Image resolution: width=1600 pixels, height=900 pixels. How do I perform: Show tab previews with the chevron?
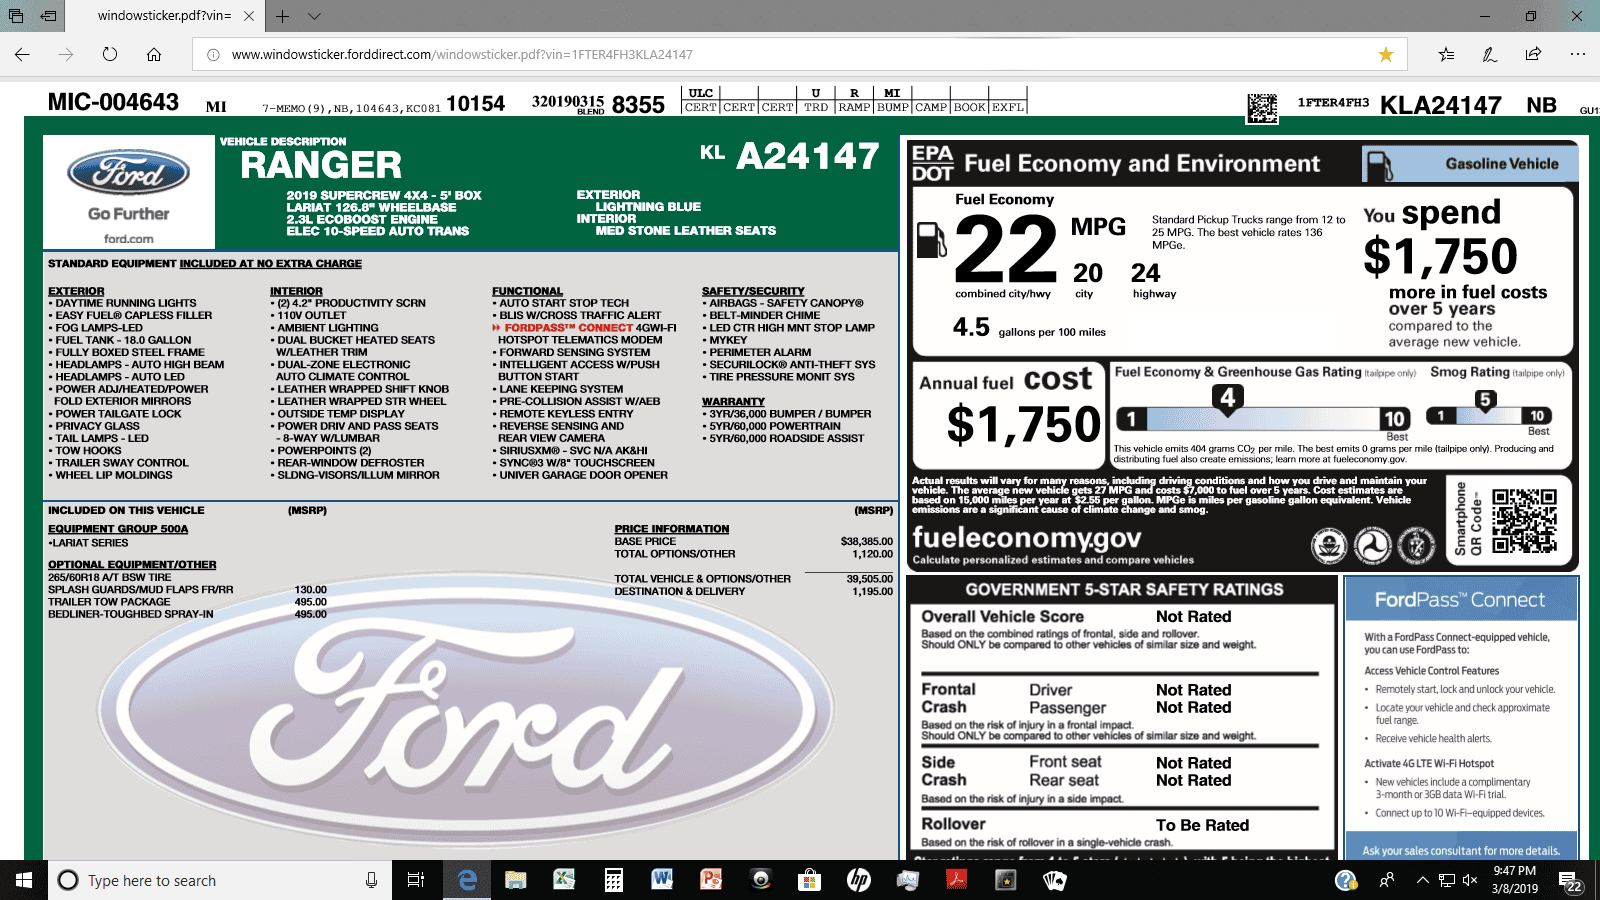tap(314, 16)
